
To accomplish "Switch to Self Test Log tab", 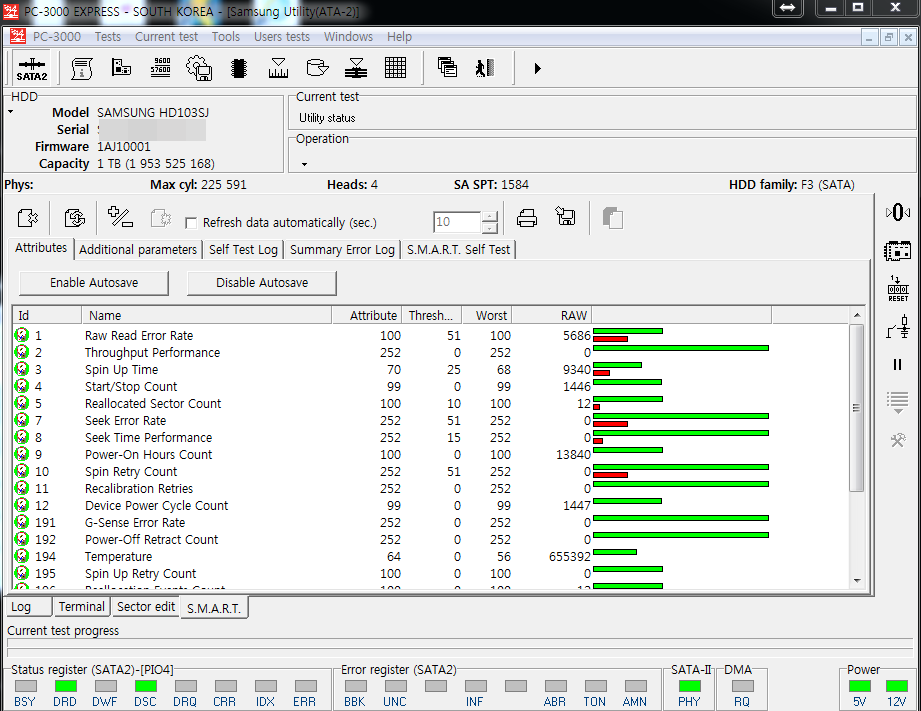I will pos(243,250).
